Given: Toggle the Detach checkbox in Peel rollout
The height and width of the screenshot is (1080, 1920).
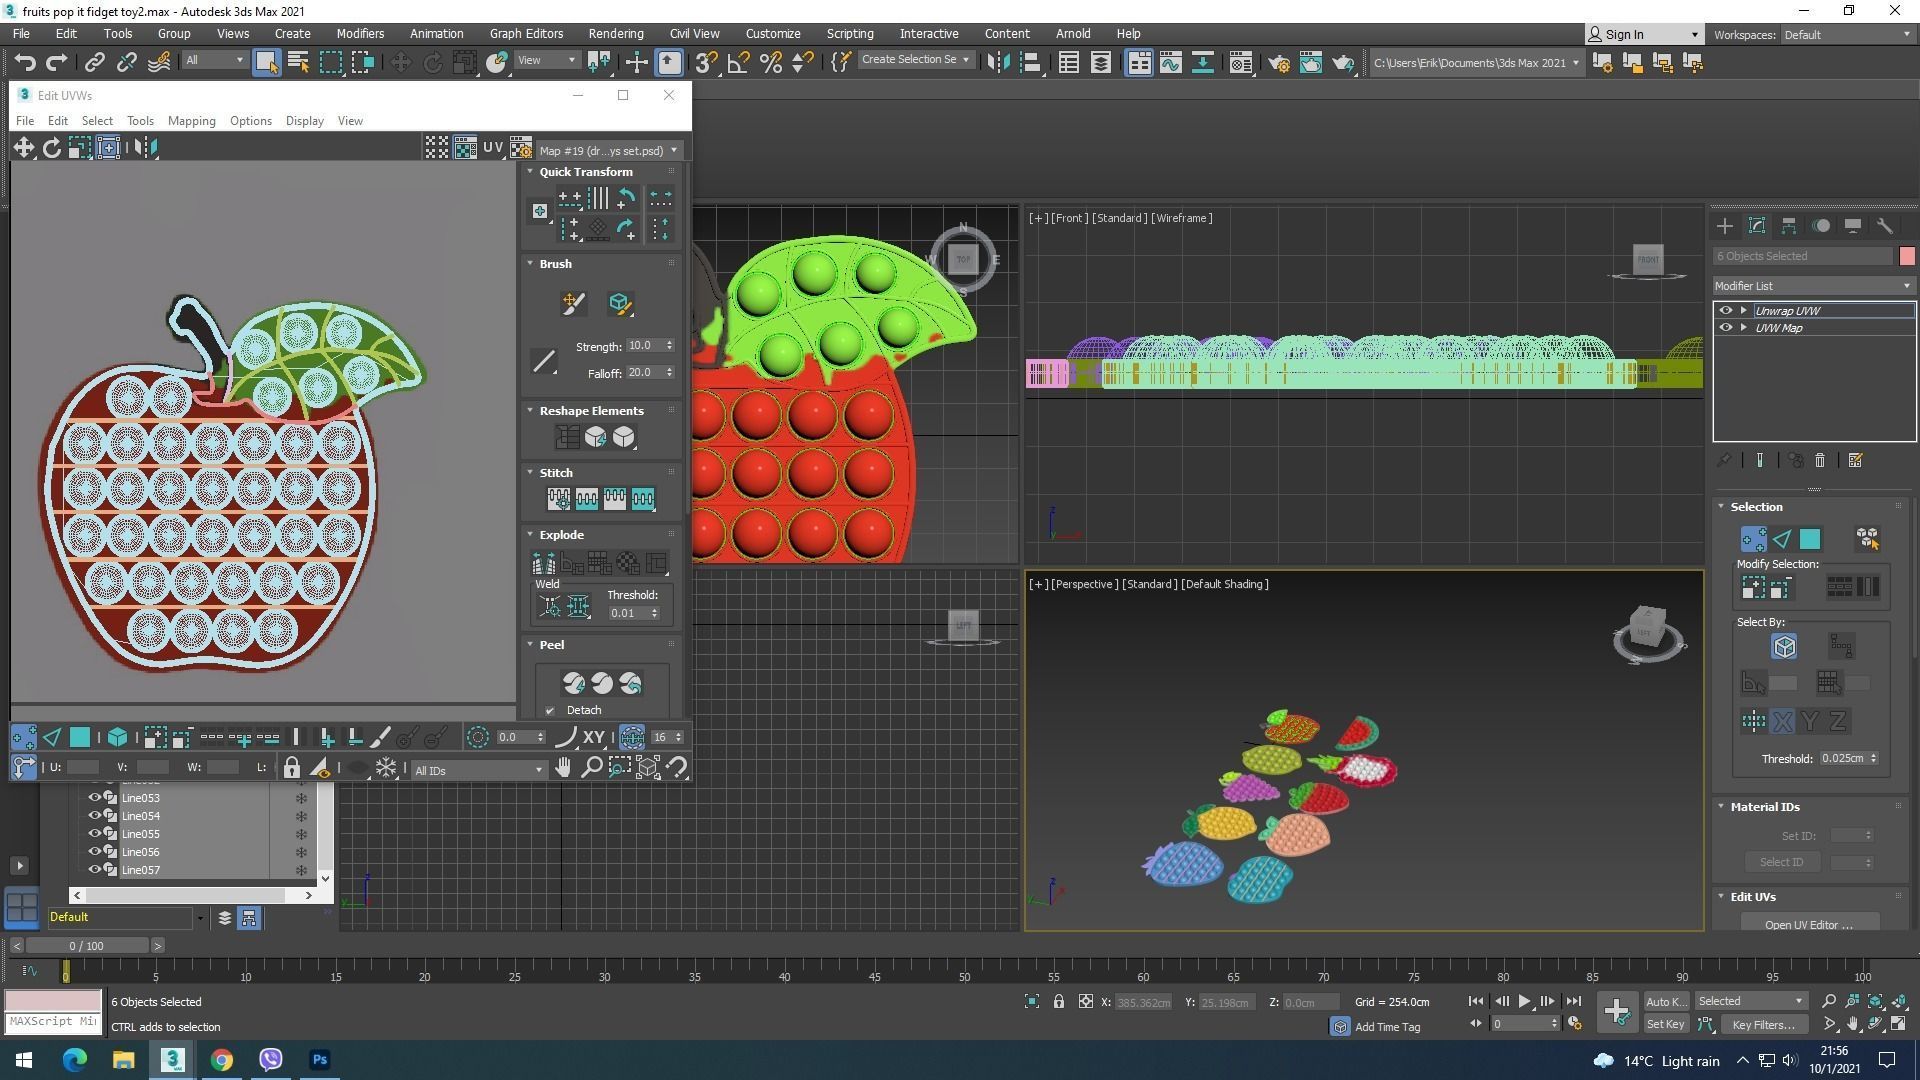Looking at the screenshot, I should [x=550, y=711].
